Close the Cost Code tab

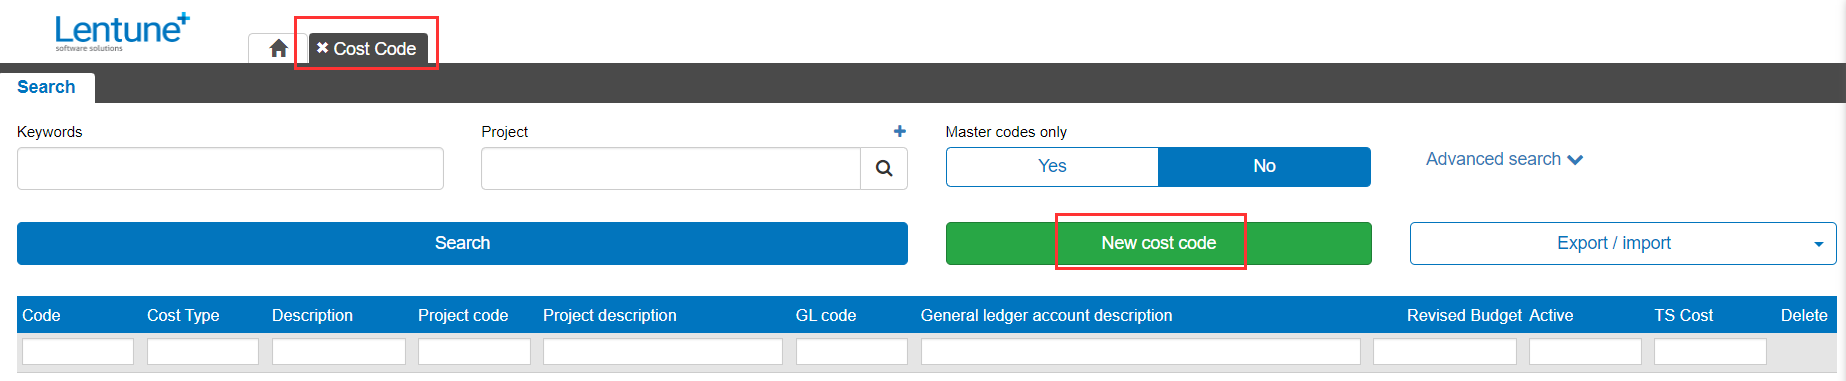(x=322, y=47)
